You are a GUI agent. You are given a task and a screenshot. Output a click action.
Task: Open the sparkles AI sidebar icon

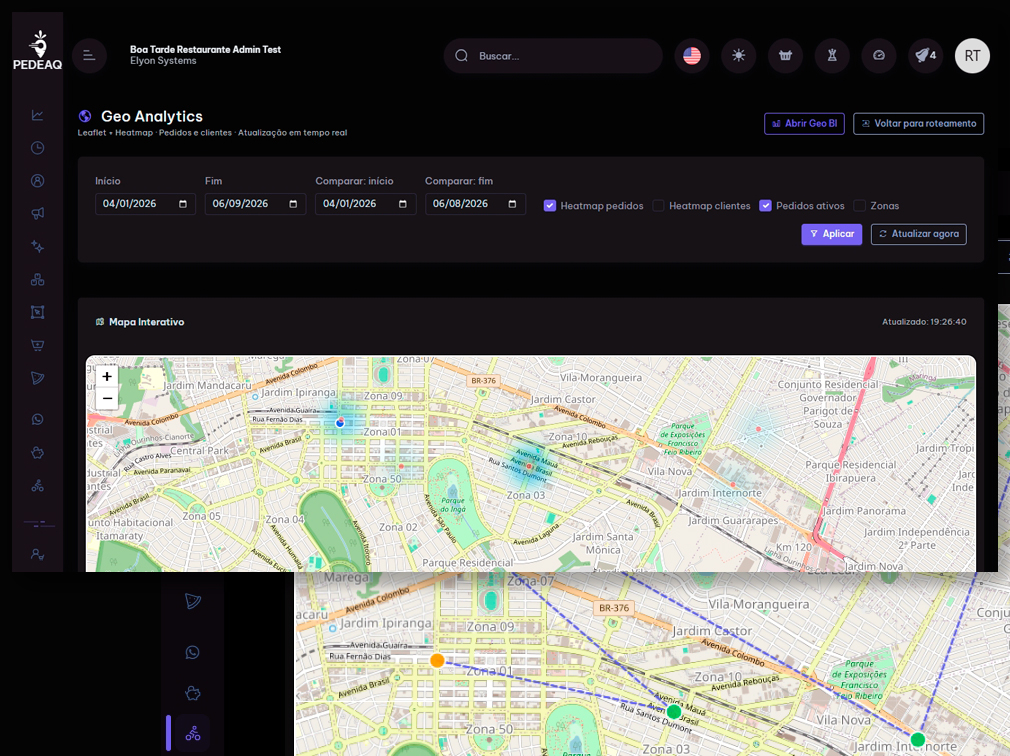(x=37, y=247)
